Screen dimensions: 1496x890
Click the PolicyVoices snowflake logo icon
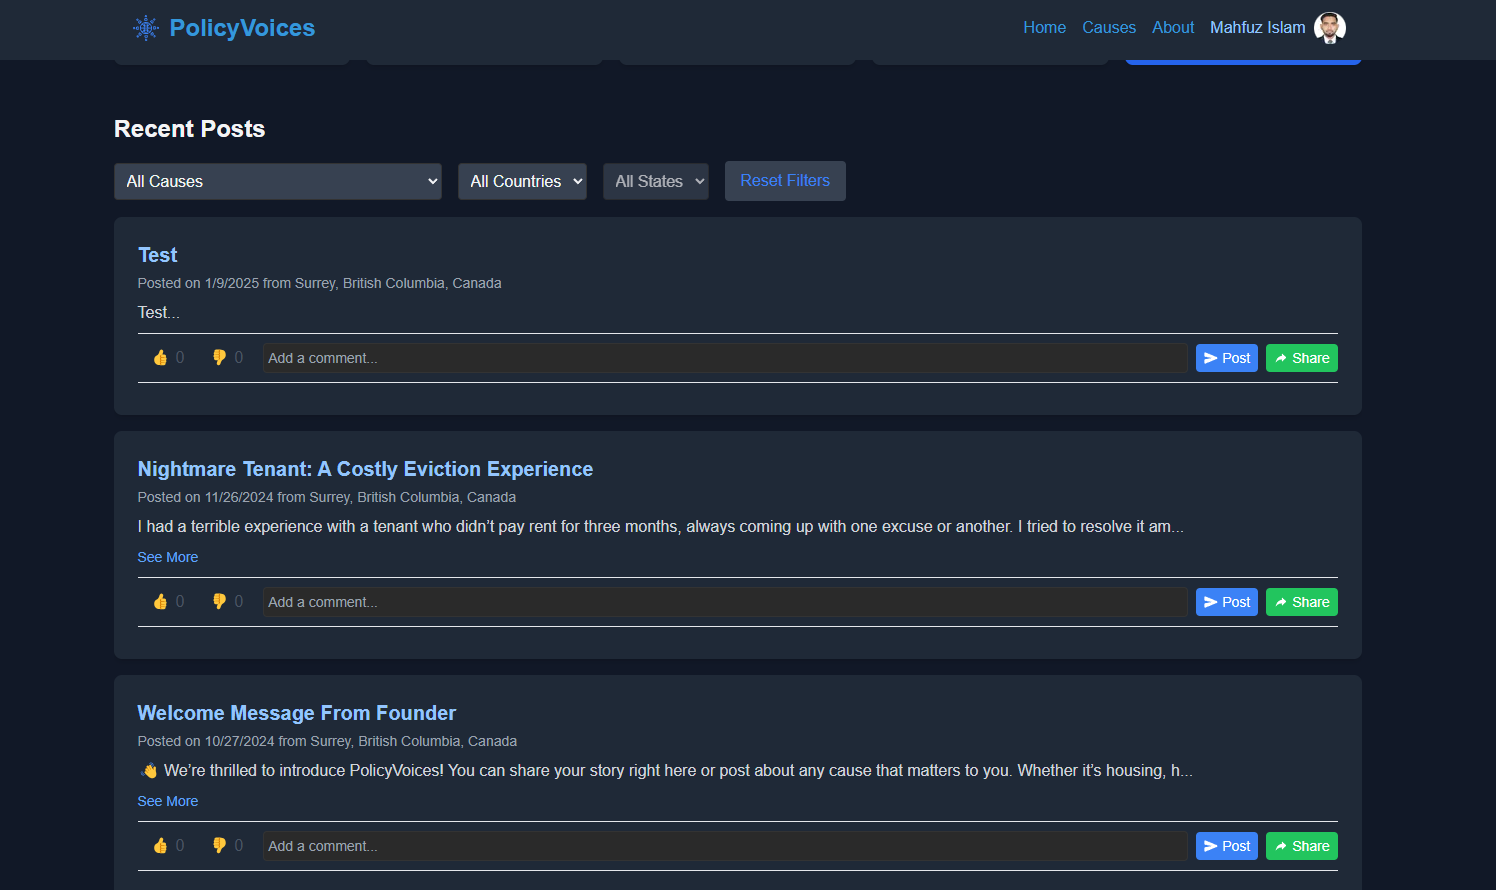pos(146,27)
